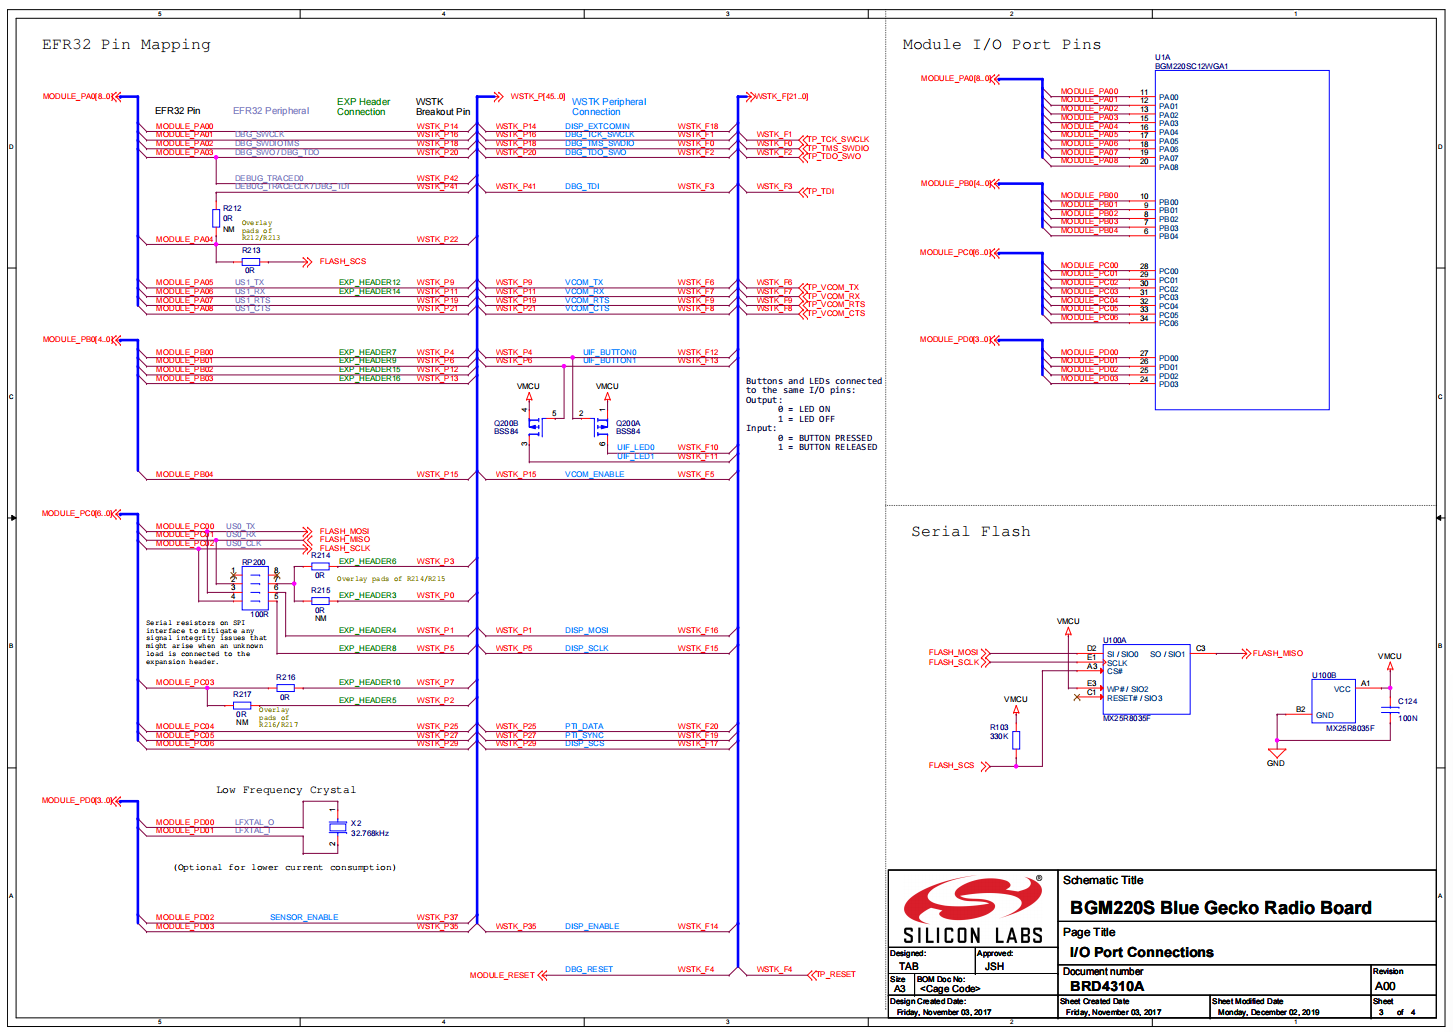This screenshot has width=1453, height=1032.
Task: Select the GND symbol in Serial Flash
Action: coord(1276,754)
